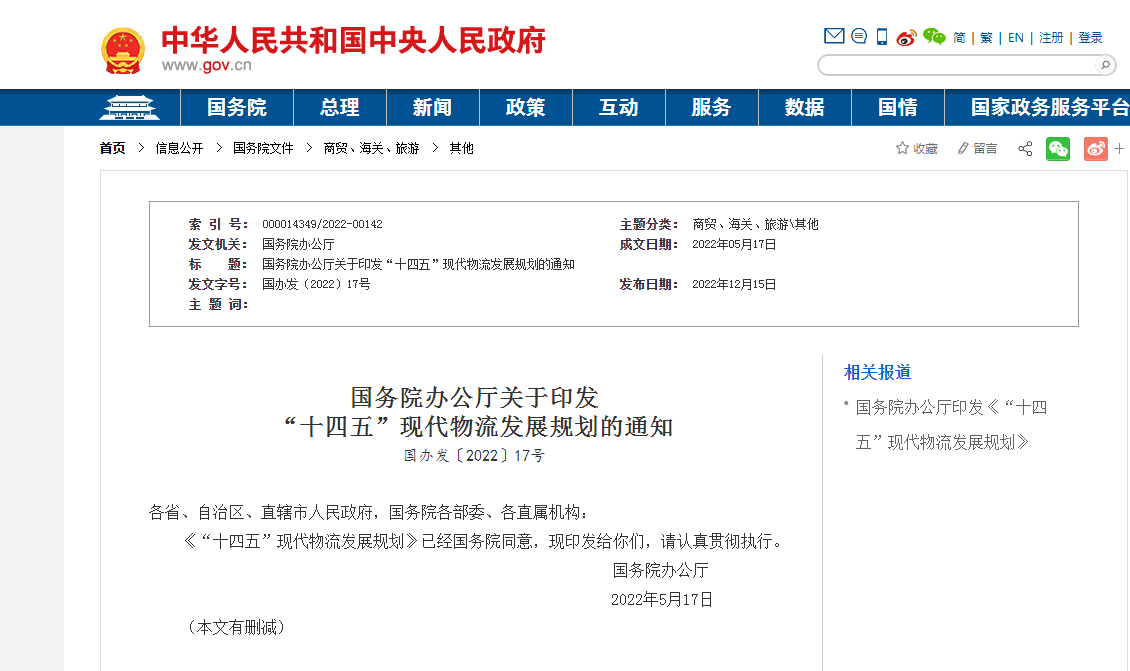This screenshot has width=1130, height=671.
Task: Open the email envelope icon
Action: pos(834,36)
